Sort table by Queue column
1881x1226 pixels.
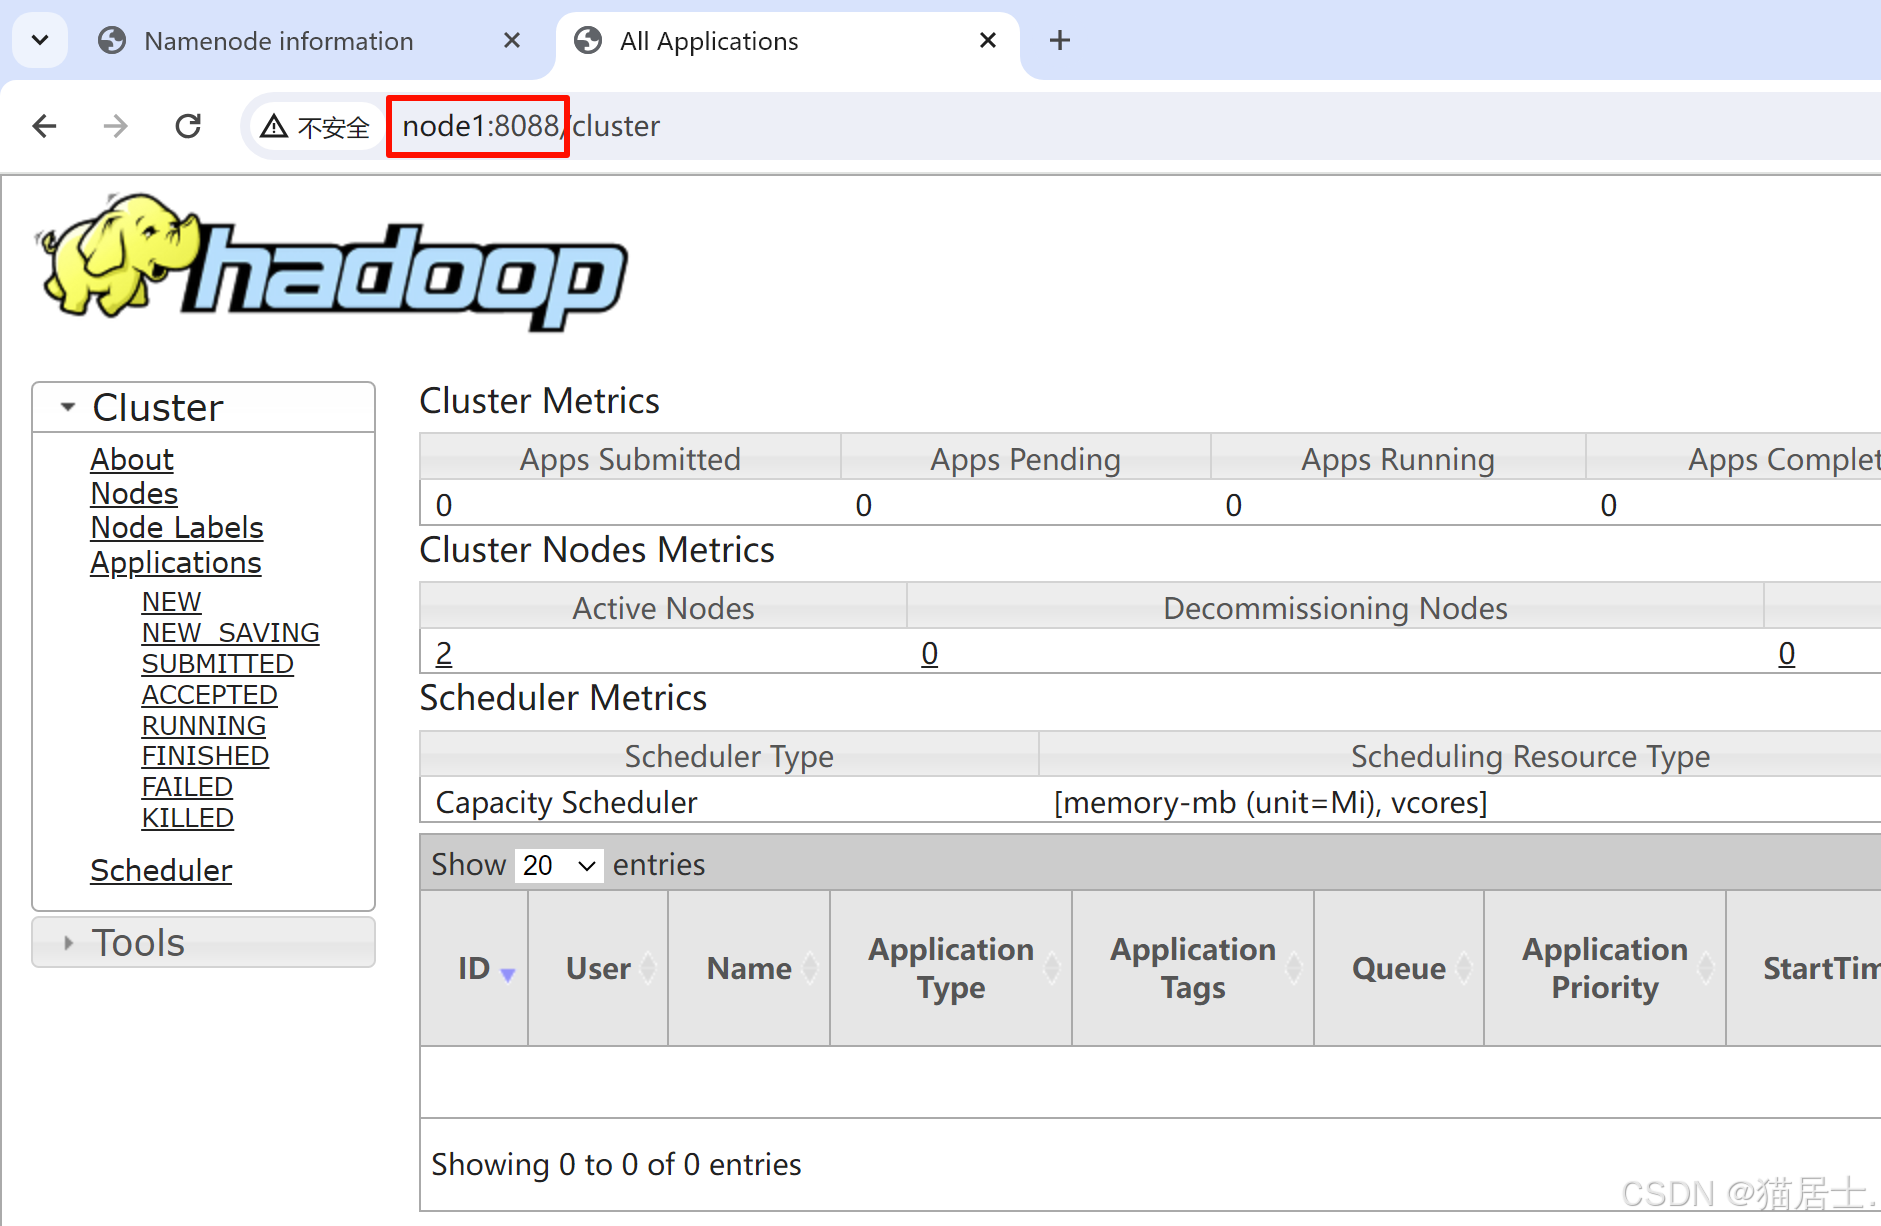[x=1399, y=968]
